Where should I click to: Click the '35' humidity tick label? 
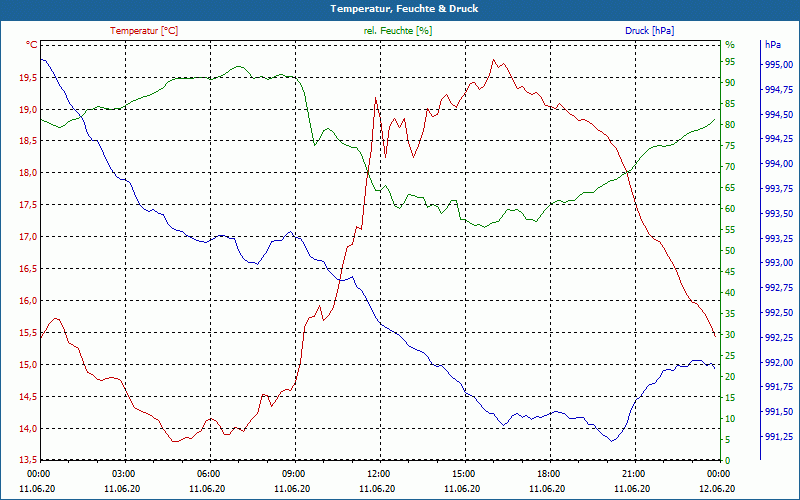pos(730,314)
